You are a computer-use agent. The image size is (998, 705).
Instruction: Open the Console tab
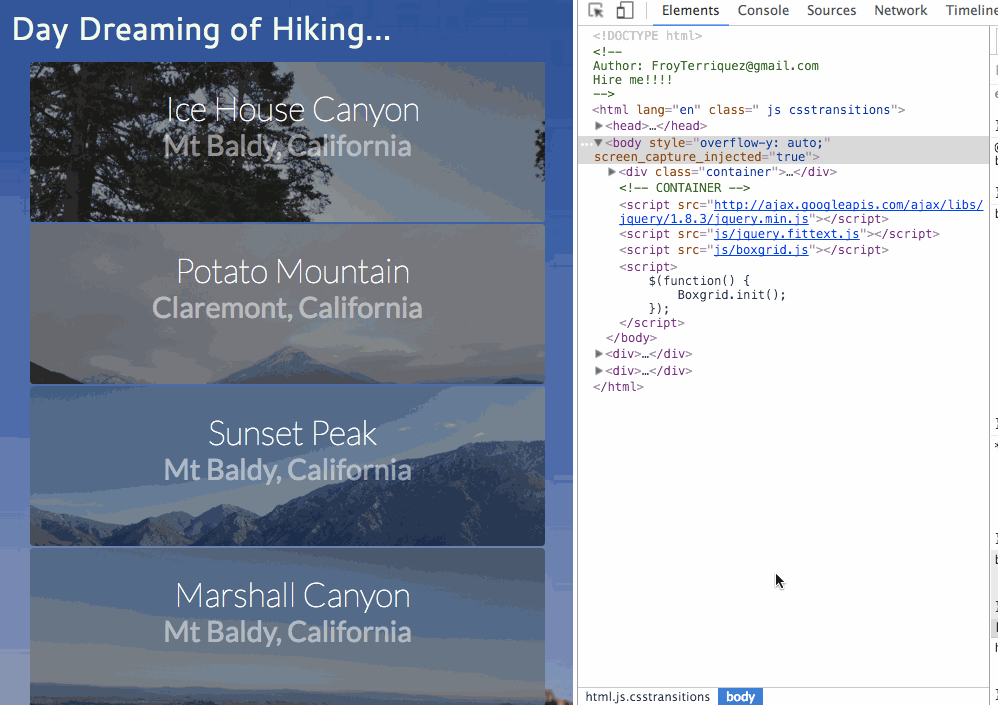click(763, 10)
